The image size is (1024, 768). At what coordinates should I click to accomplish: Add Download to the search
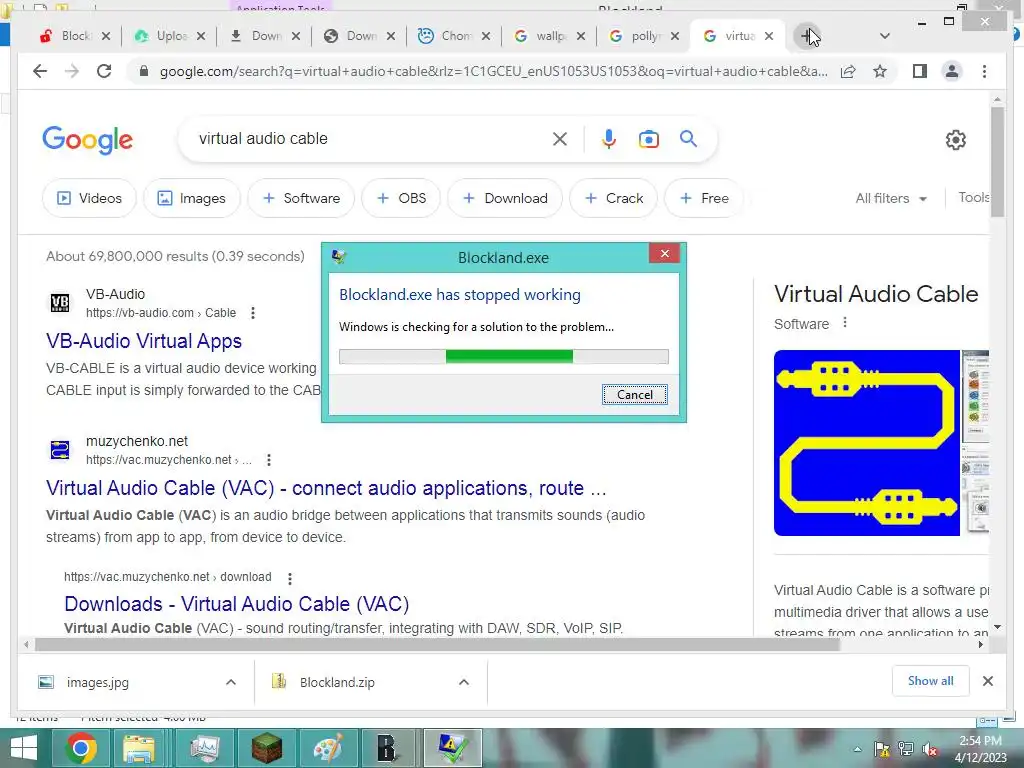point(505,198)
